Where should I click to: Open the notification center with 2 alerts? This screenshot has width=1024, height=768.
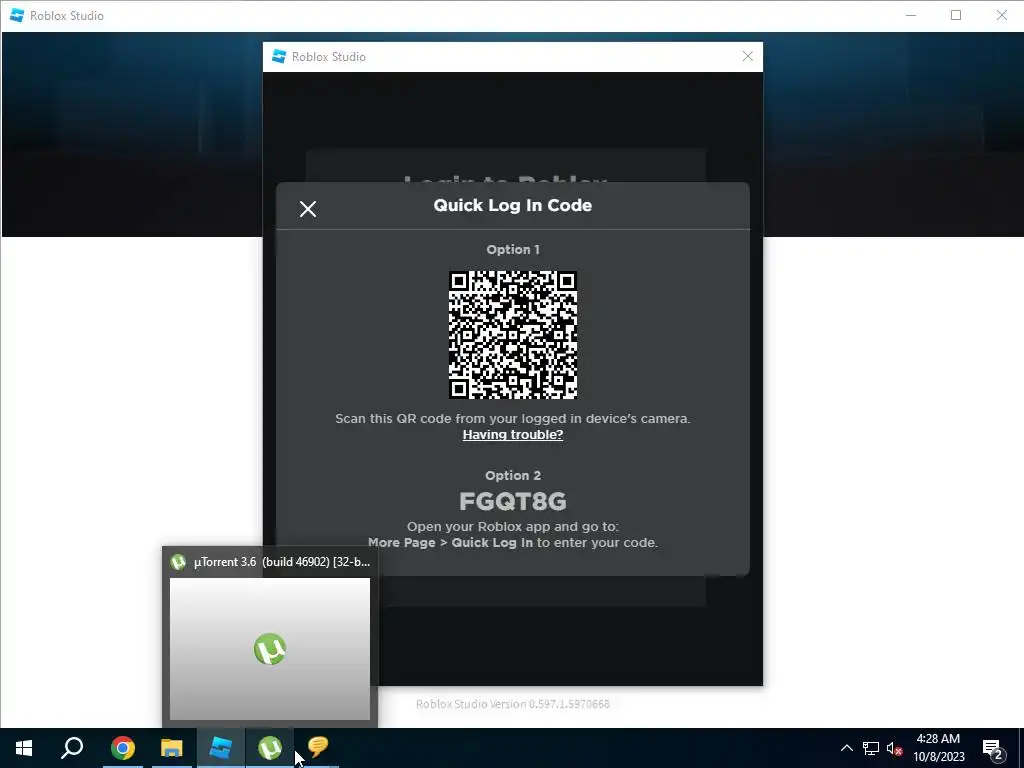[993, 749]
